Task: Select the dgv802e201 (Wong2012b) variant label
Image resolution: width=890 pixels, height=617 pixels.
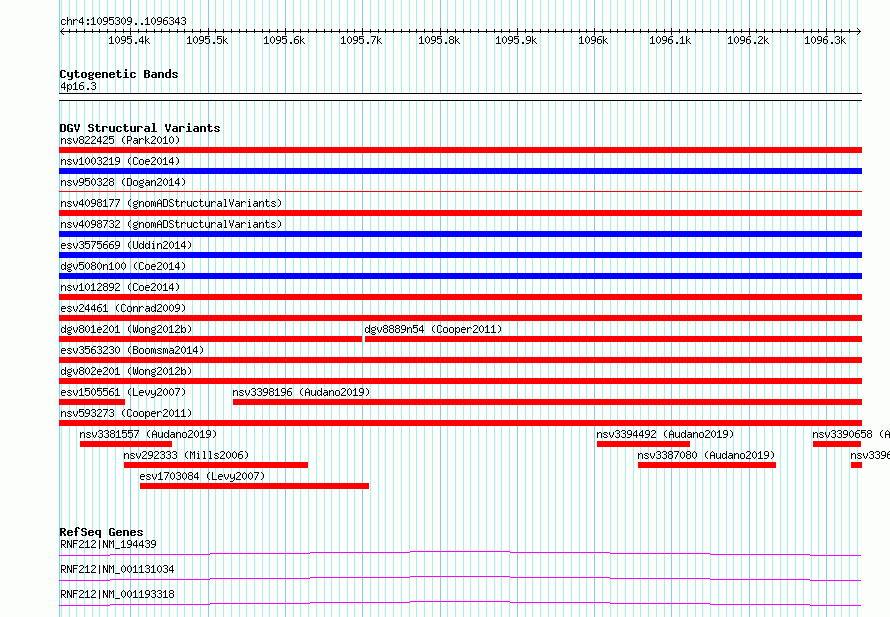Action: point(126,371)
